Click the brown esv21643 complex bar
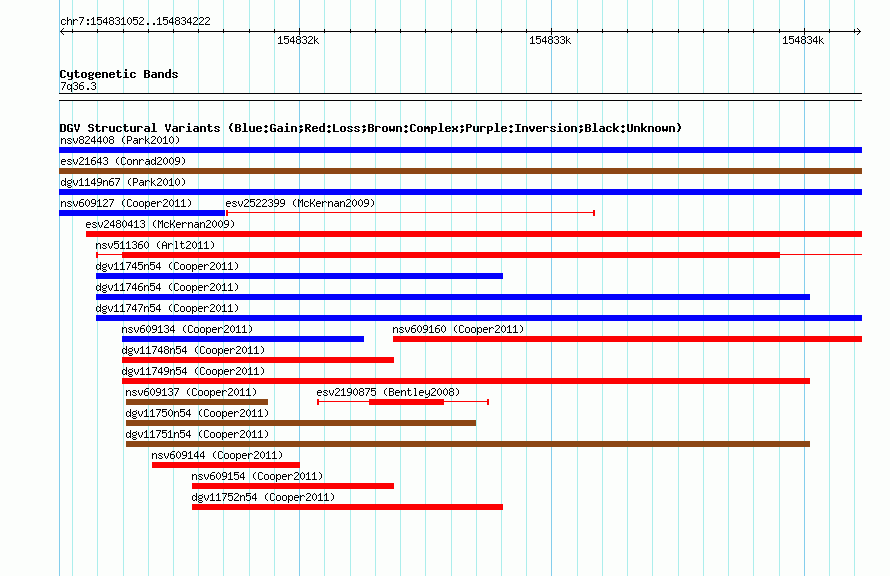Screen dimensions: 890x576 [x=460, y=171]
